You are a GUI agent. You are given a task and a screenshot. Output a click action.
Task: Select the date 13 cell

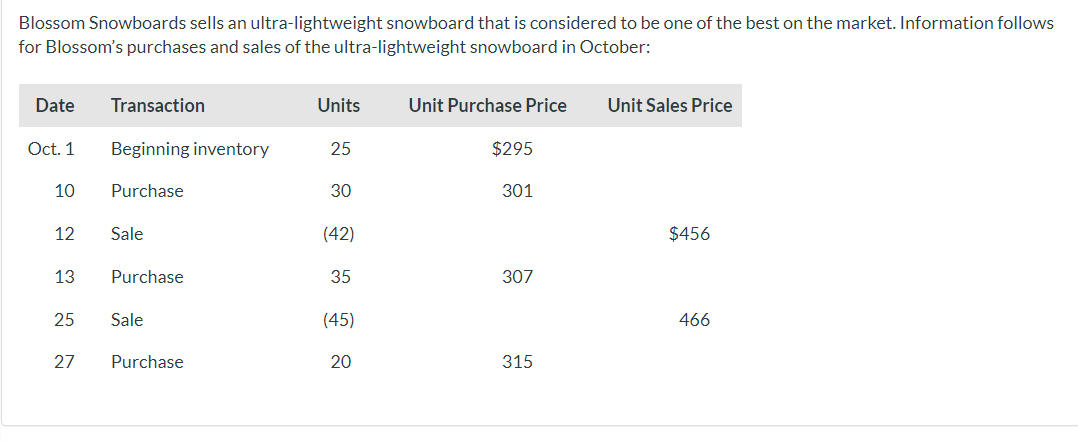(64, 277)
